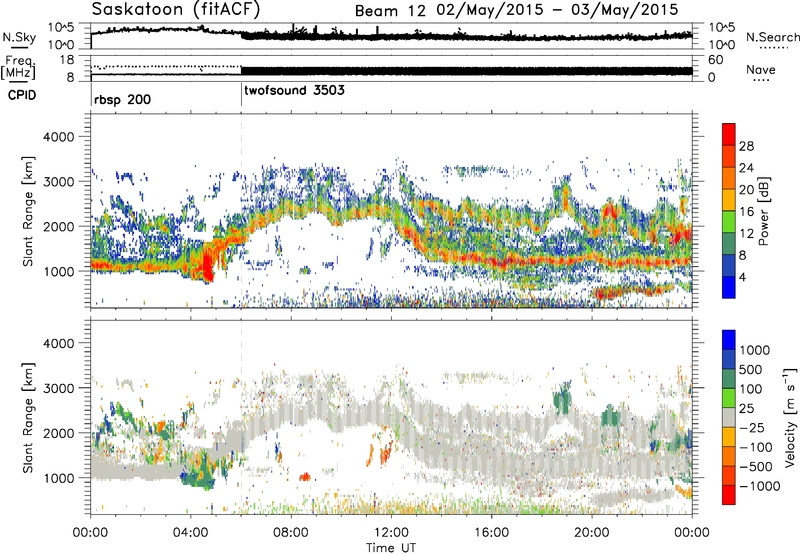Click the power panel 'Slant Range [km]' label
800x554 pixels.
[28, 211]
